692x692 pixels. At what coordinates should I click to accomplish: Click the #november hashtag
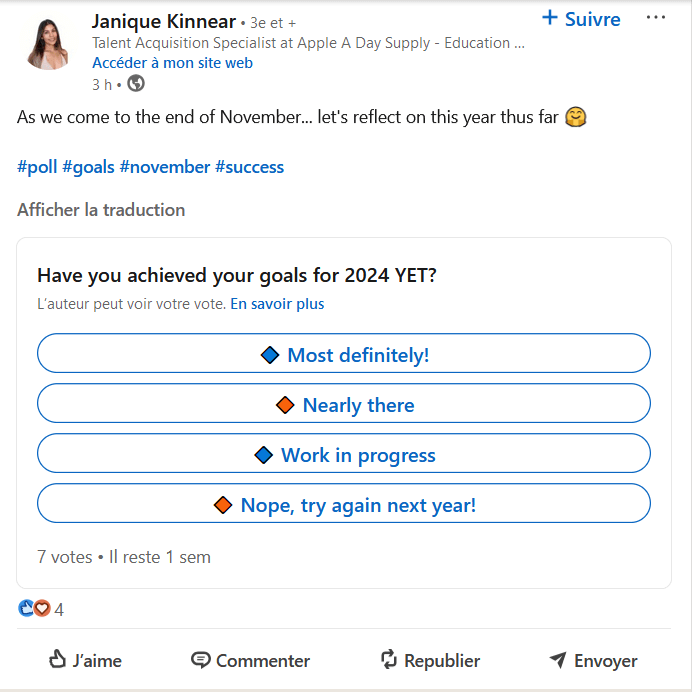[165, 167]
